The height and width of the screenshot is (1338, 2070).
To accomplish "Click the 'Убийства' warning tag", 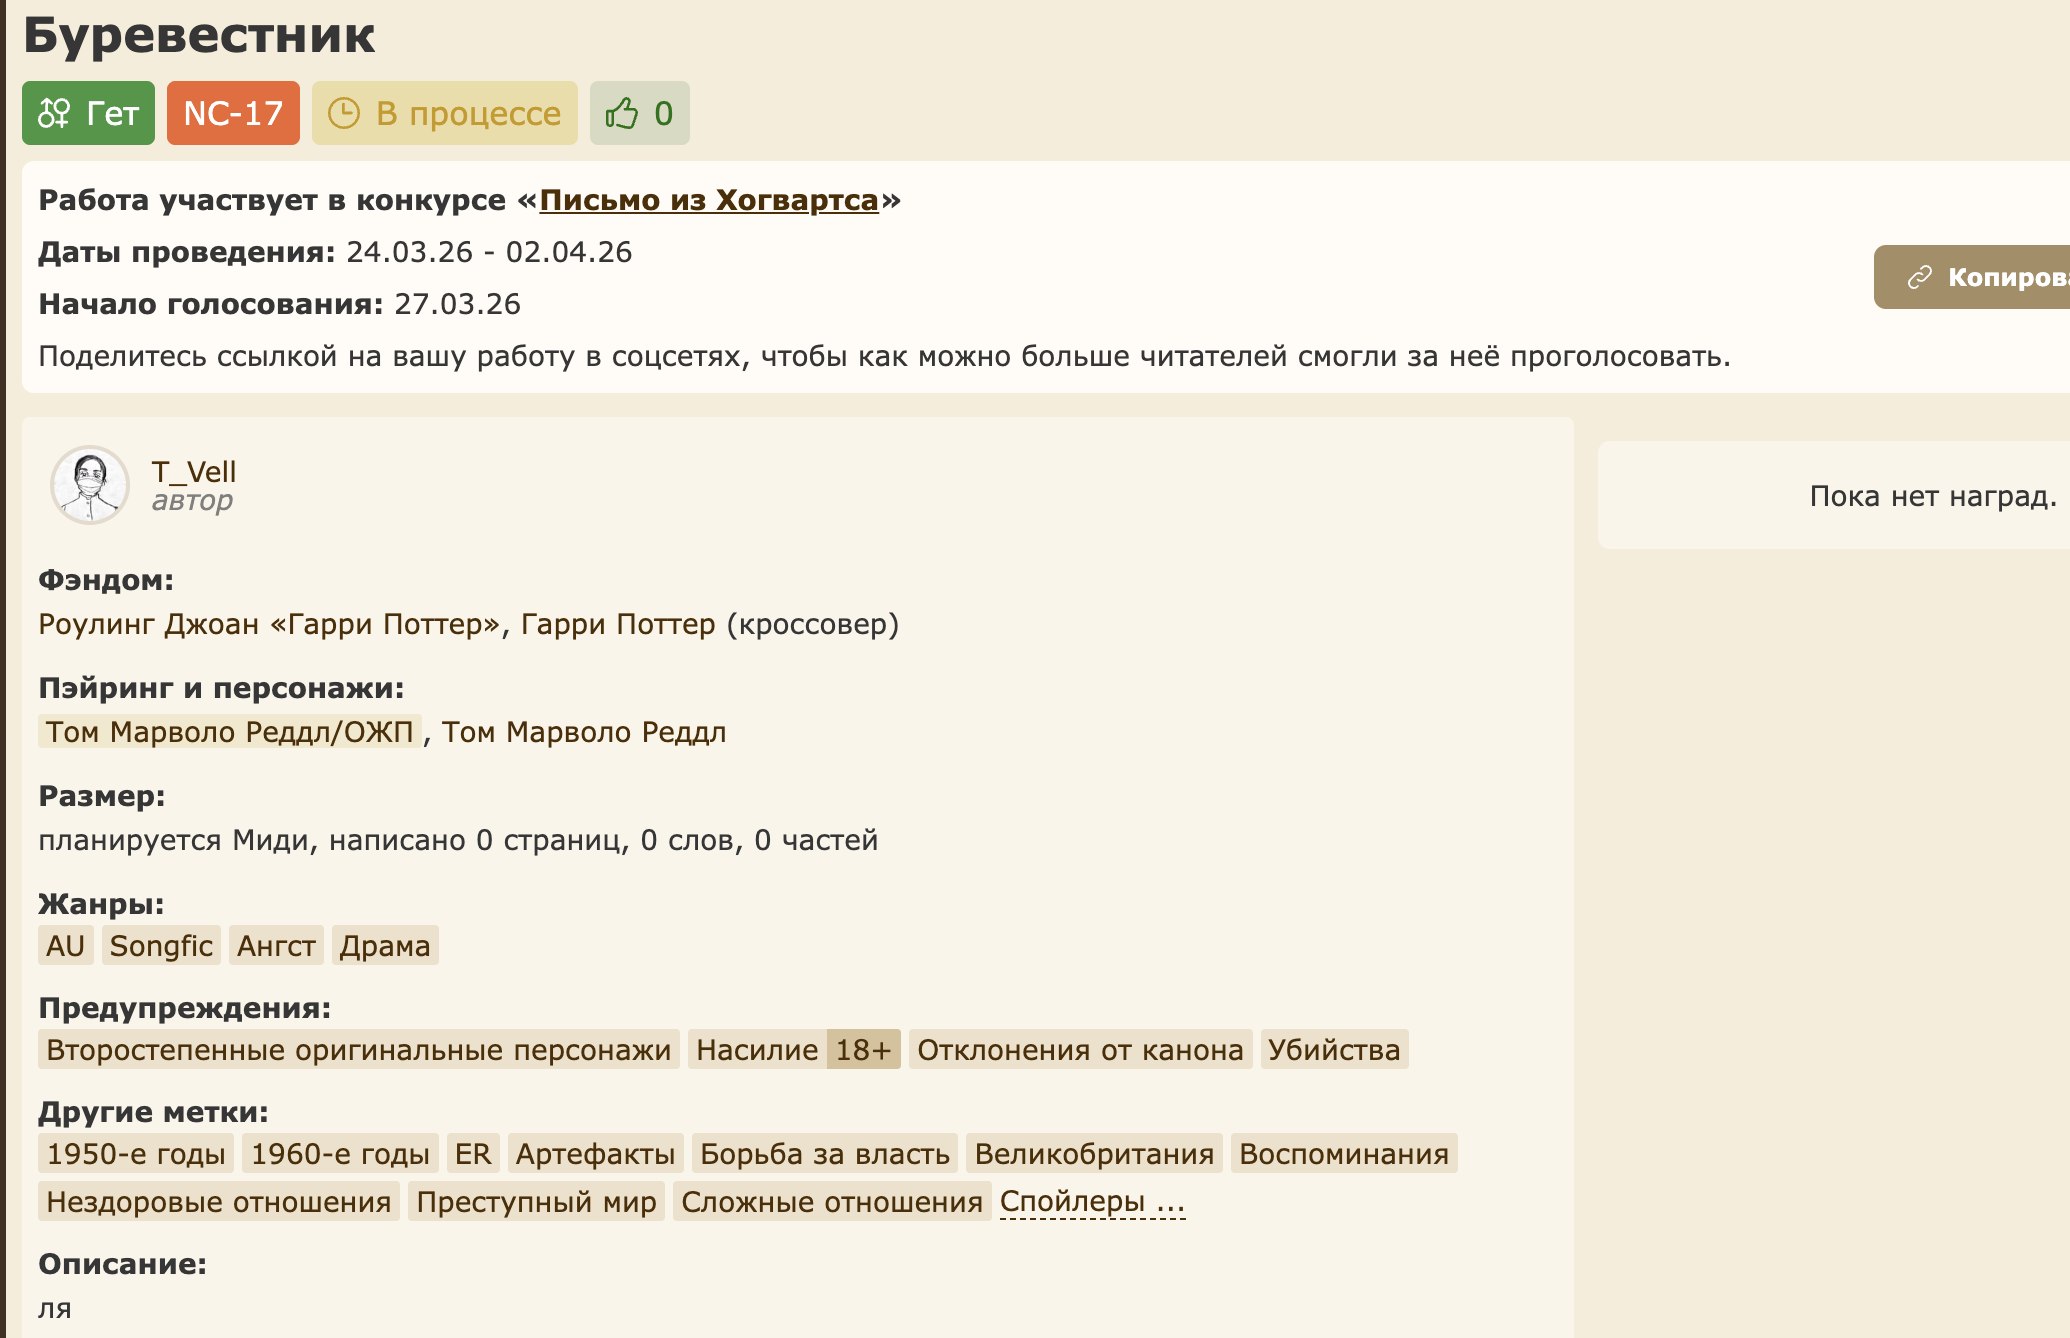I will click(x=1333, y=1050).
